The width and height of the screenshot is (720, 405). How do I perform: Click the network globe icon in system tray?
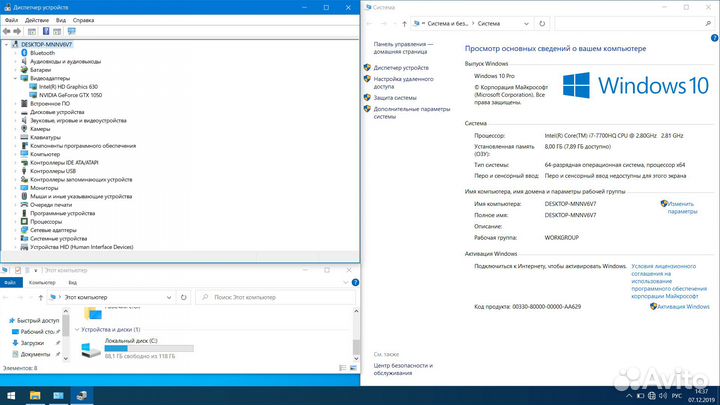pos(652,396)
